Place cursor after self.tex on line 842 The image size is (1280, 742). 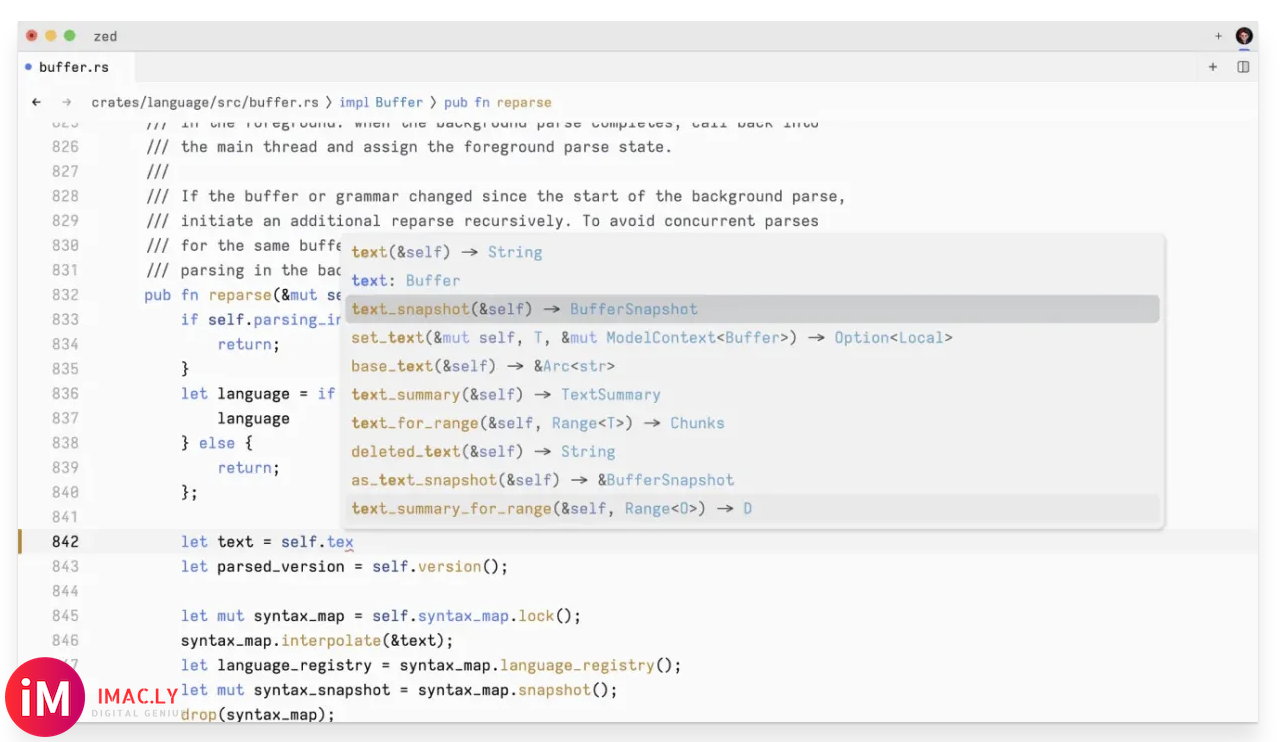tap(355, 542)
